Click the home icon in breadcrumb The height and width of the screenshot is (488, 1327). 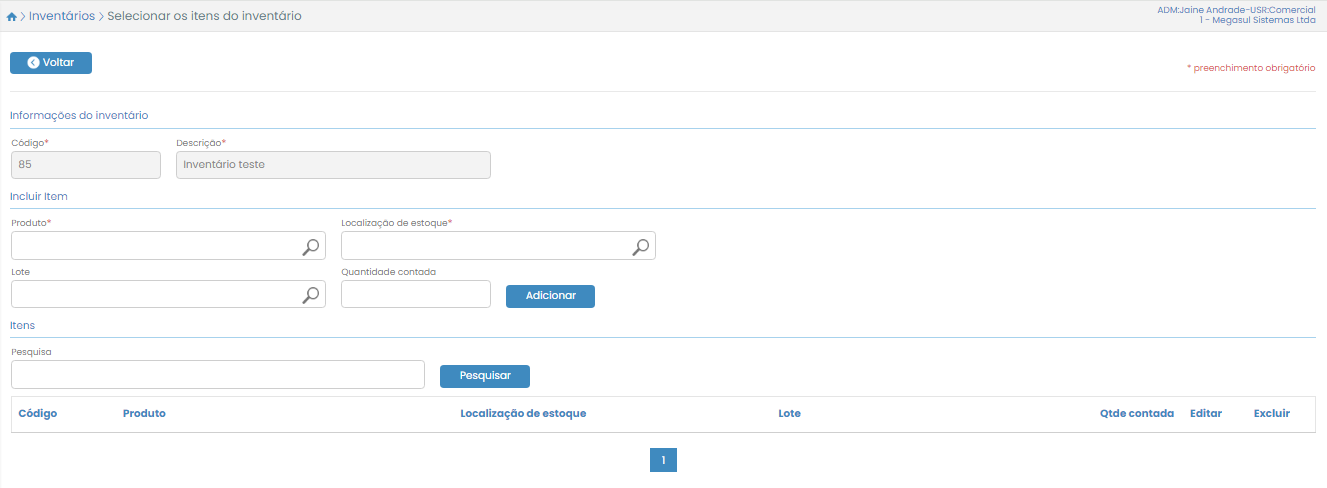[11, 17]
